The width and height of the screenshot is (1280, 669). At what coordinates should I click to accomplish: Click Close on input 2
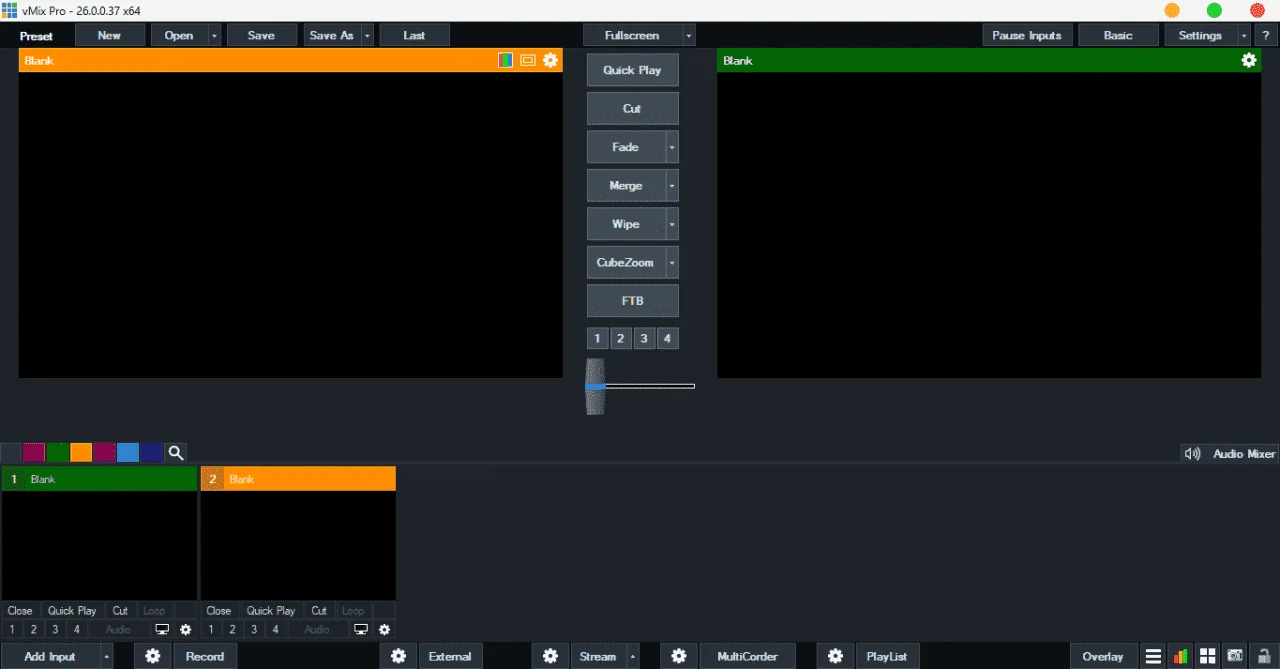coord(219,610)
